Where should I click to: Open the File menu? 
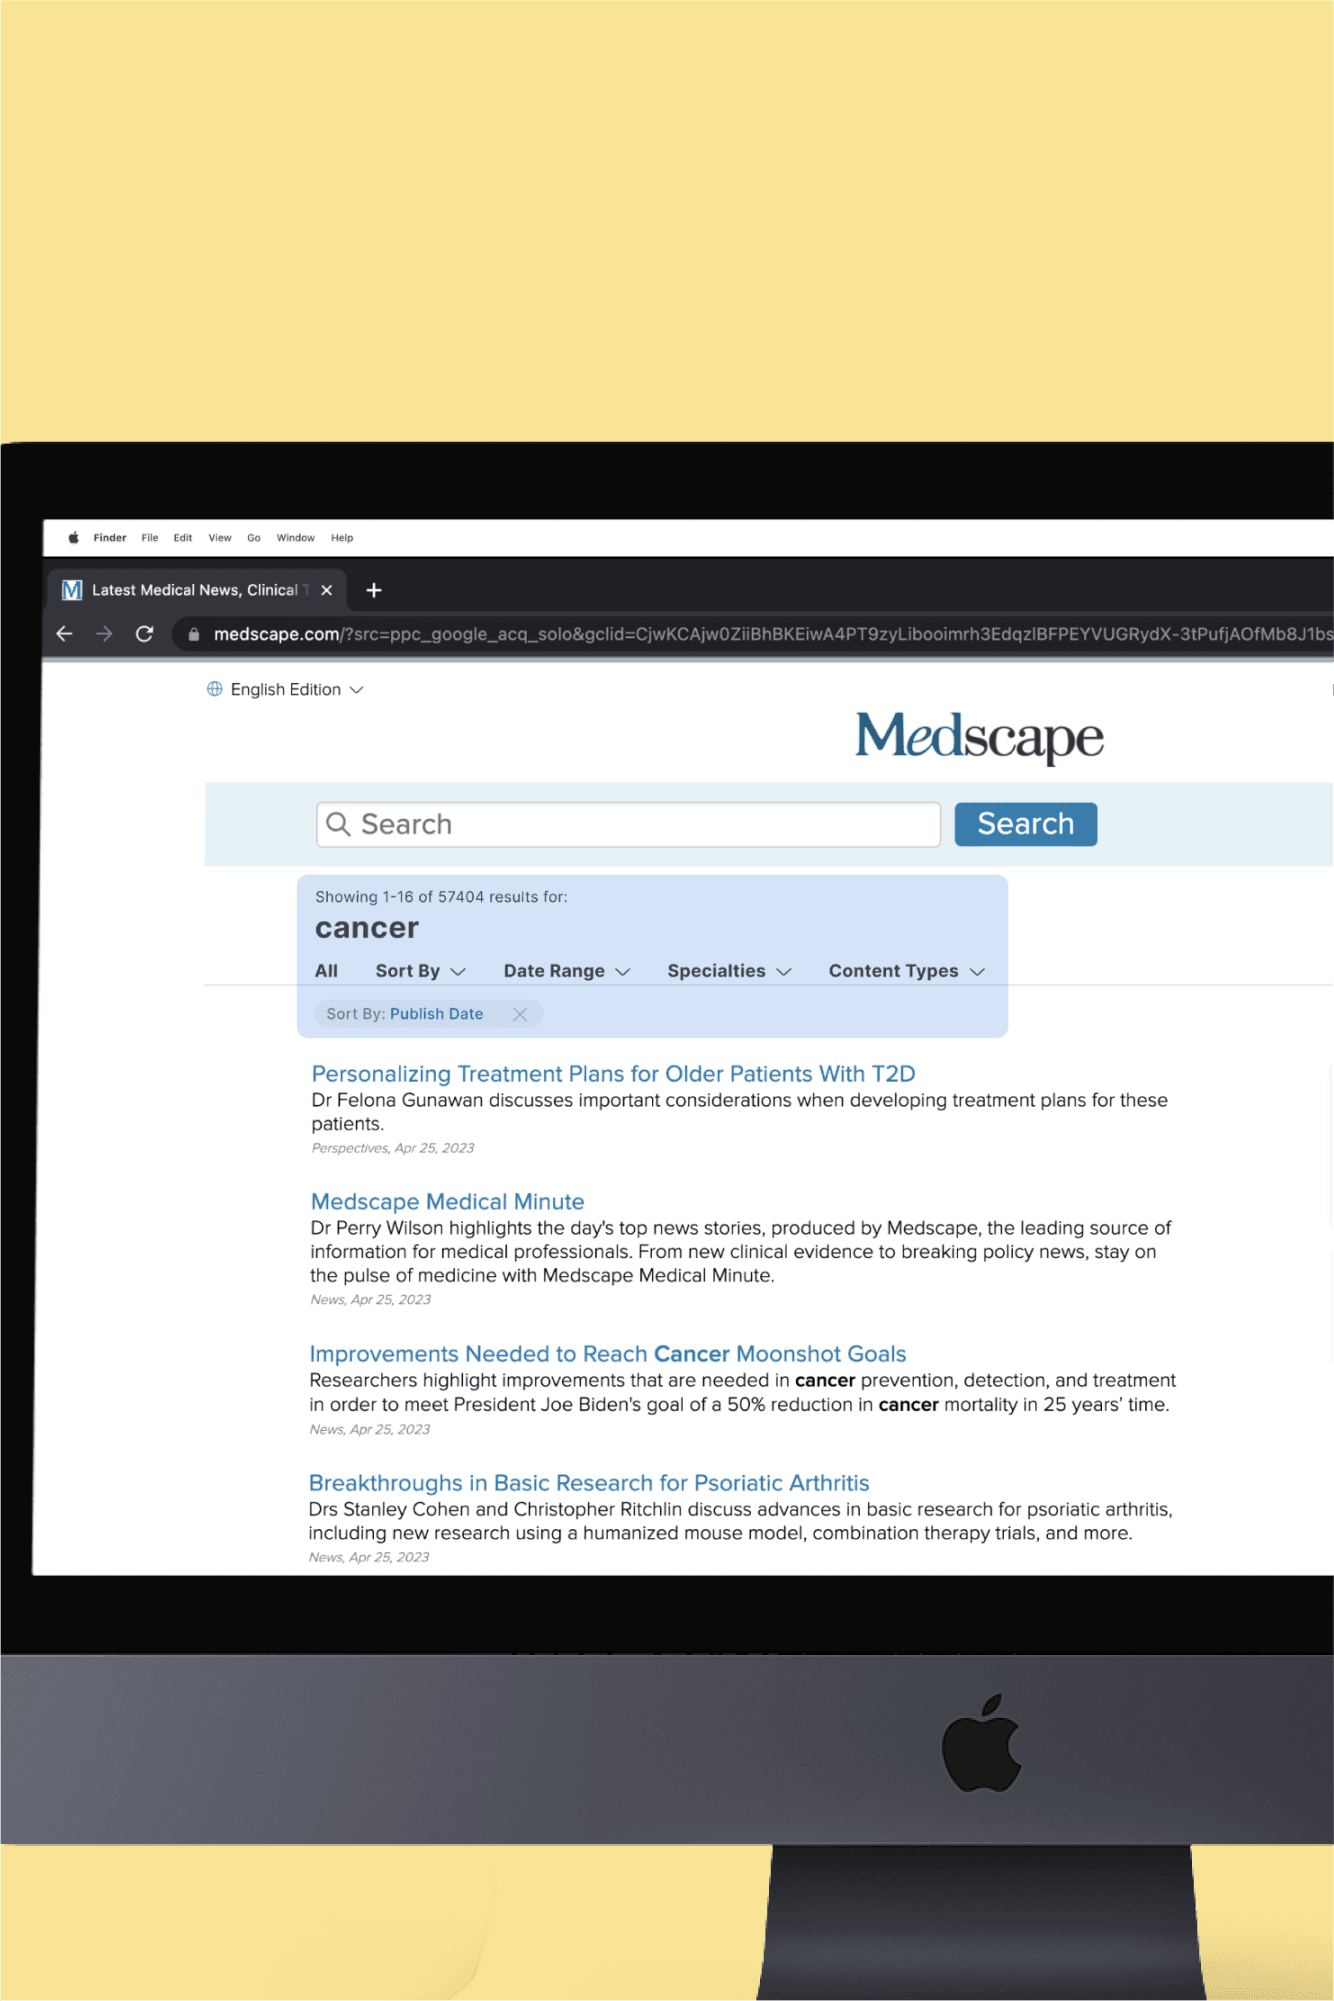pyautogui.click(x=150, y=538)
